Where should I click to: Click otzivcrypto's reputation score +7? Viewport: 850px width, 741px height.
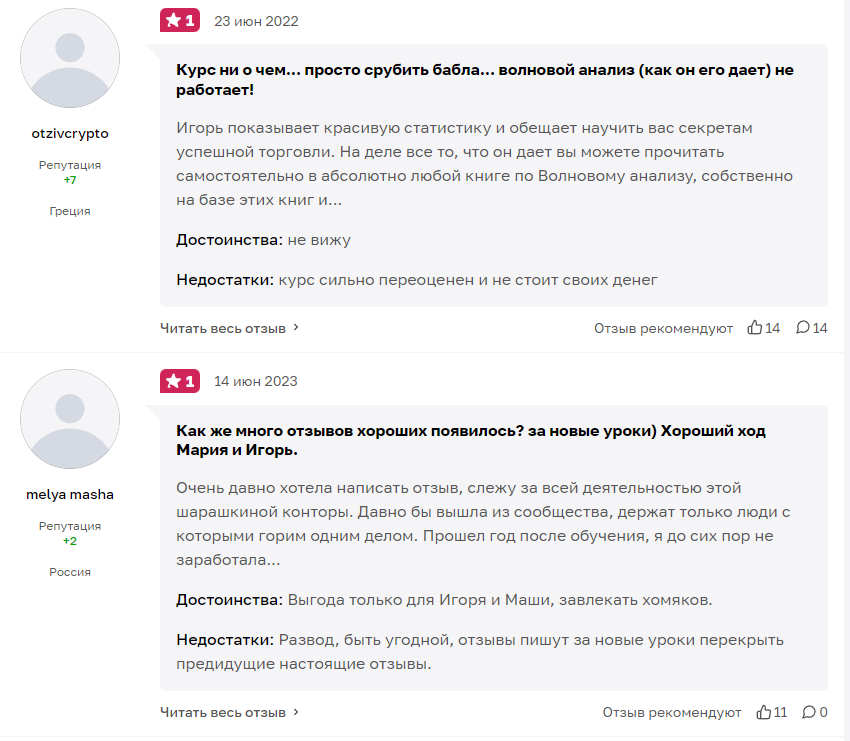coord(70,180)
